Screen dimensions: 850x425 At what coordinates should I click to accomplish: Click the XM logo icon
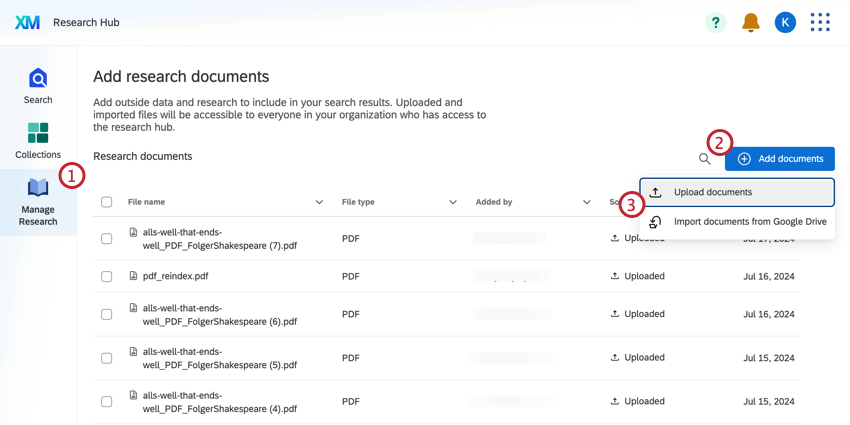pyautogui.click(x=27, y=22)
